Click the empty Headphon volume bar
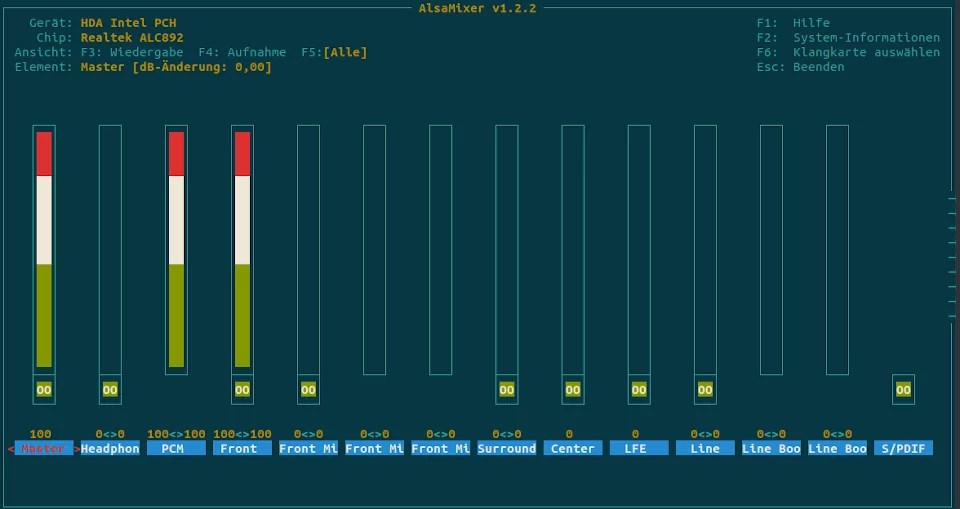The height and width of the screenshot is (509, 960). click(110, 250)
